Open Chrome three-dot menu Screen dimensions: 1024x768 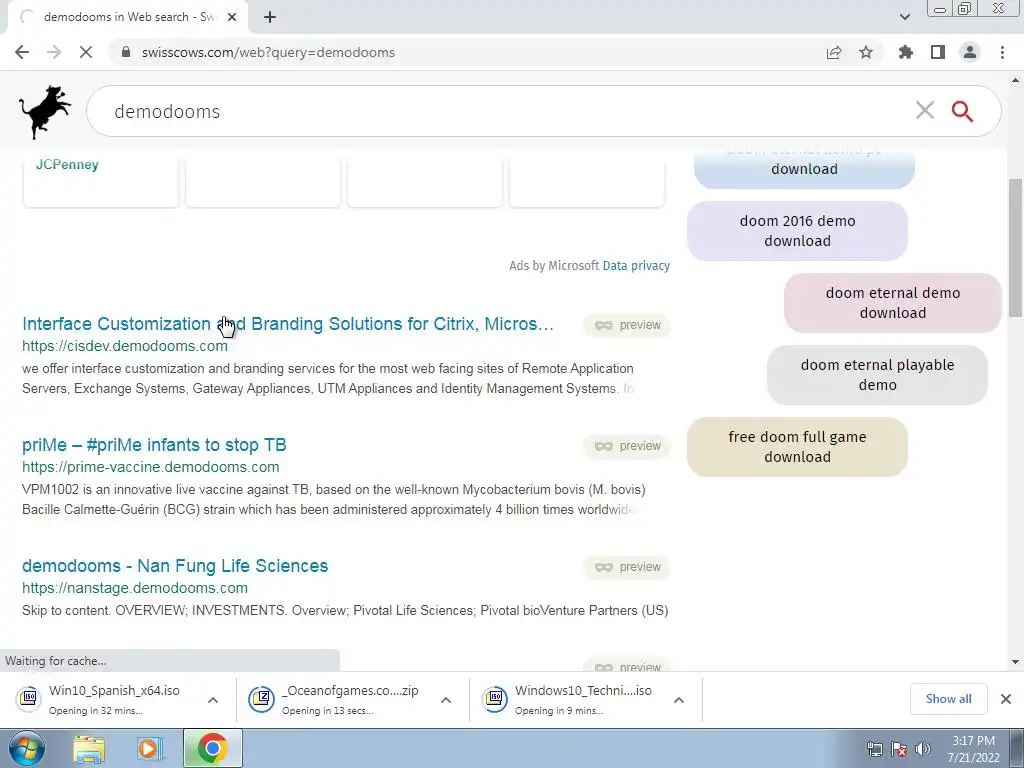tap(1002, 52)
